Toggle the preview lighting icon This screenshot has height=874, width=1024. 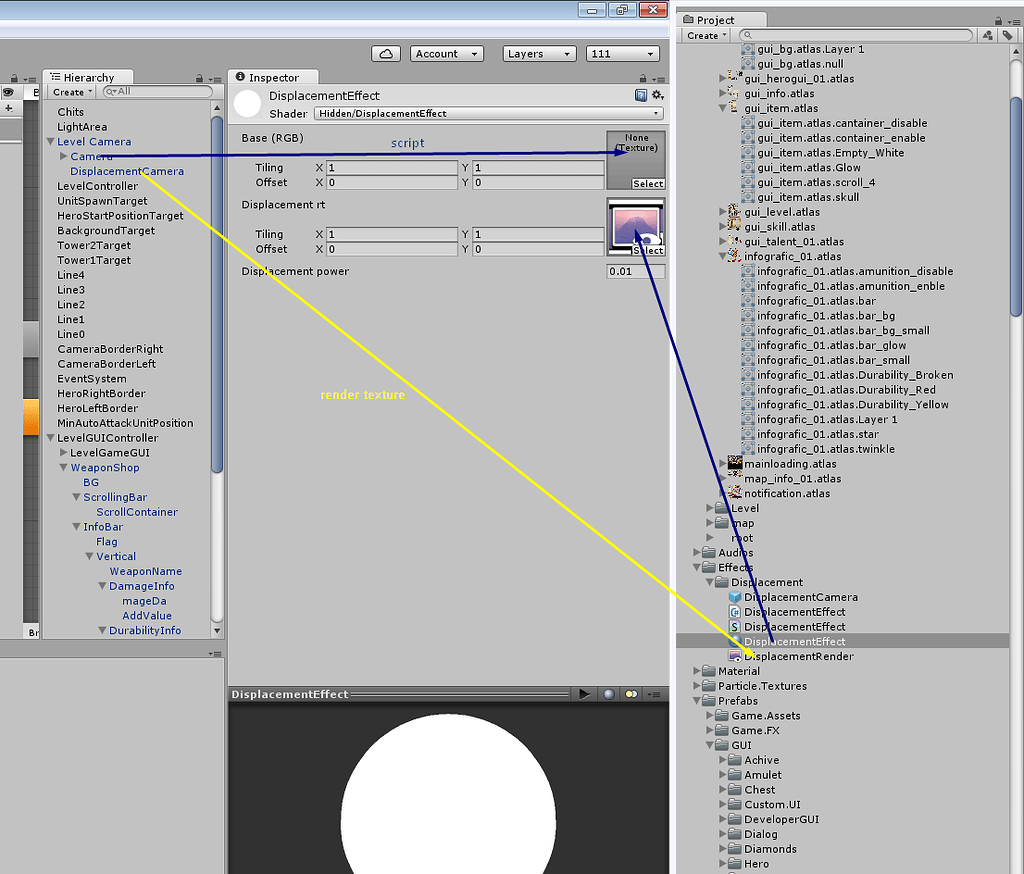tap(631, 693)
